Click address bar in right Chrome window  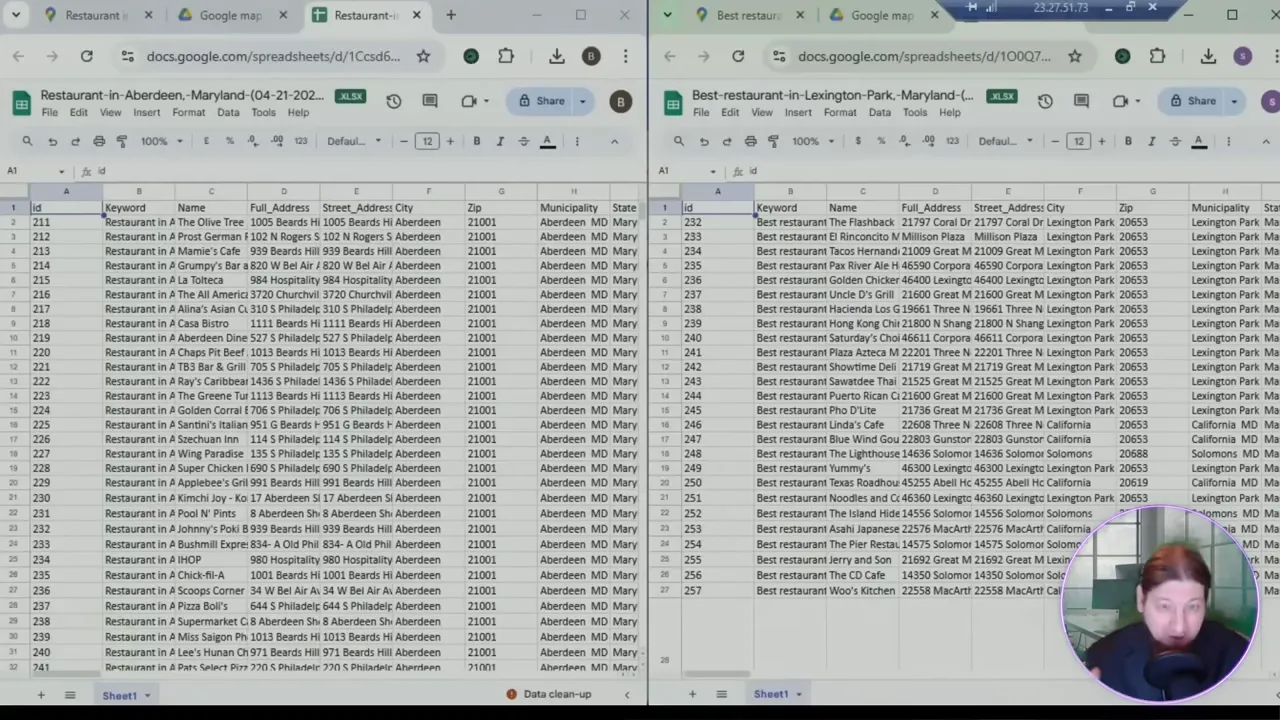(x=924, y=56)
